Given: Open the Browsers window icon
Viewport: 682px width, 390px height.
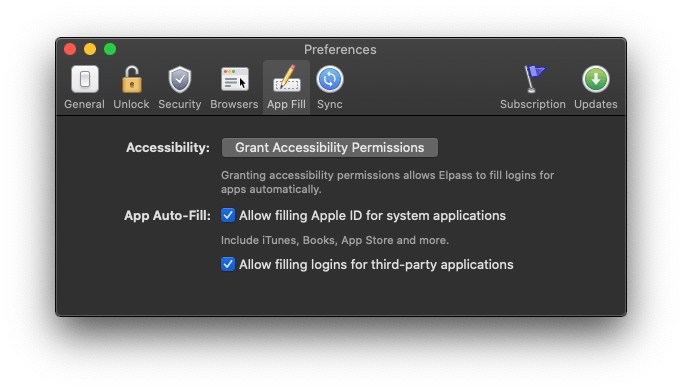Looking at the screenshot, I should (234, 79).
